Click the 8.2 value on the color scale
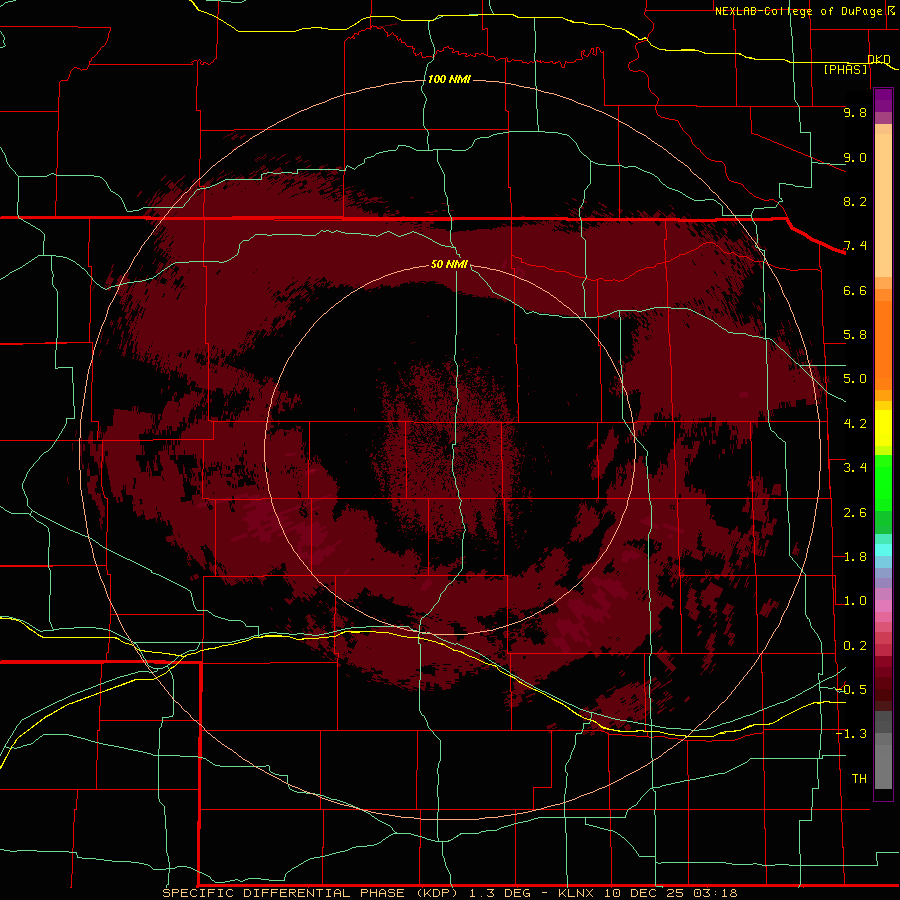 855,201
